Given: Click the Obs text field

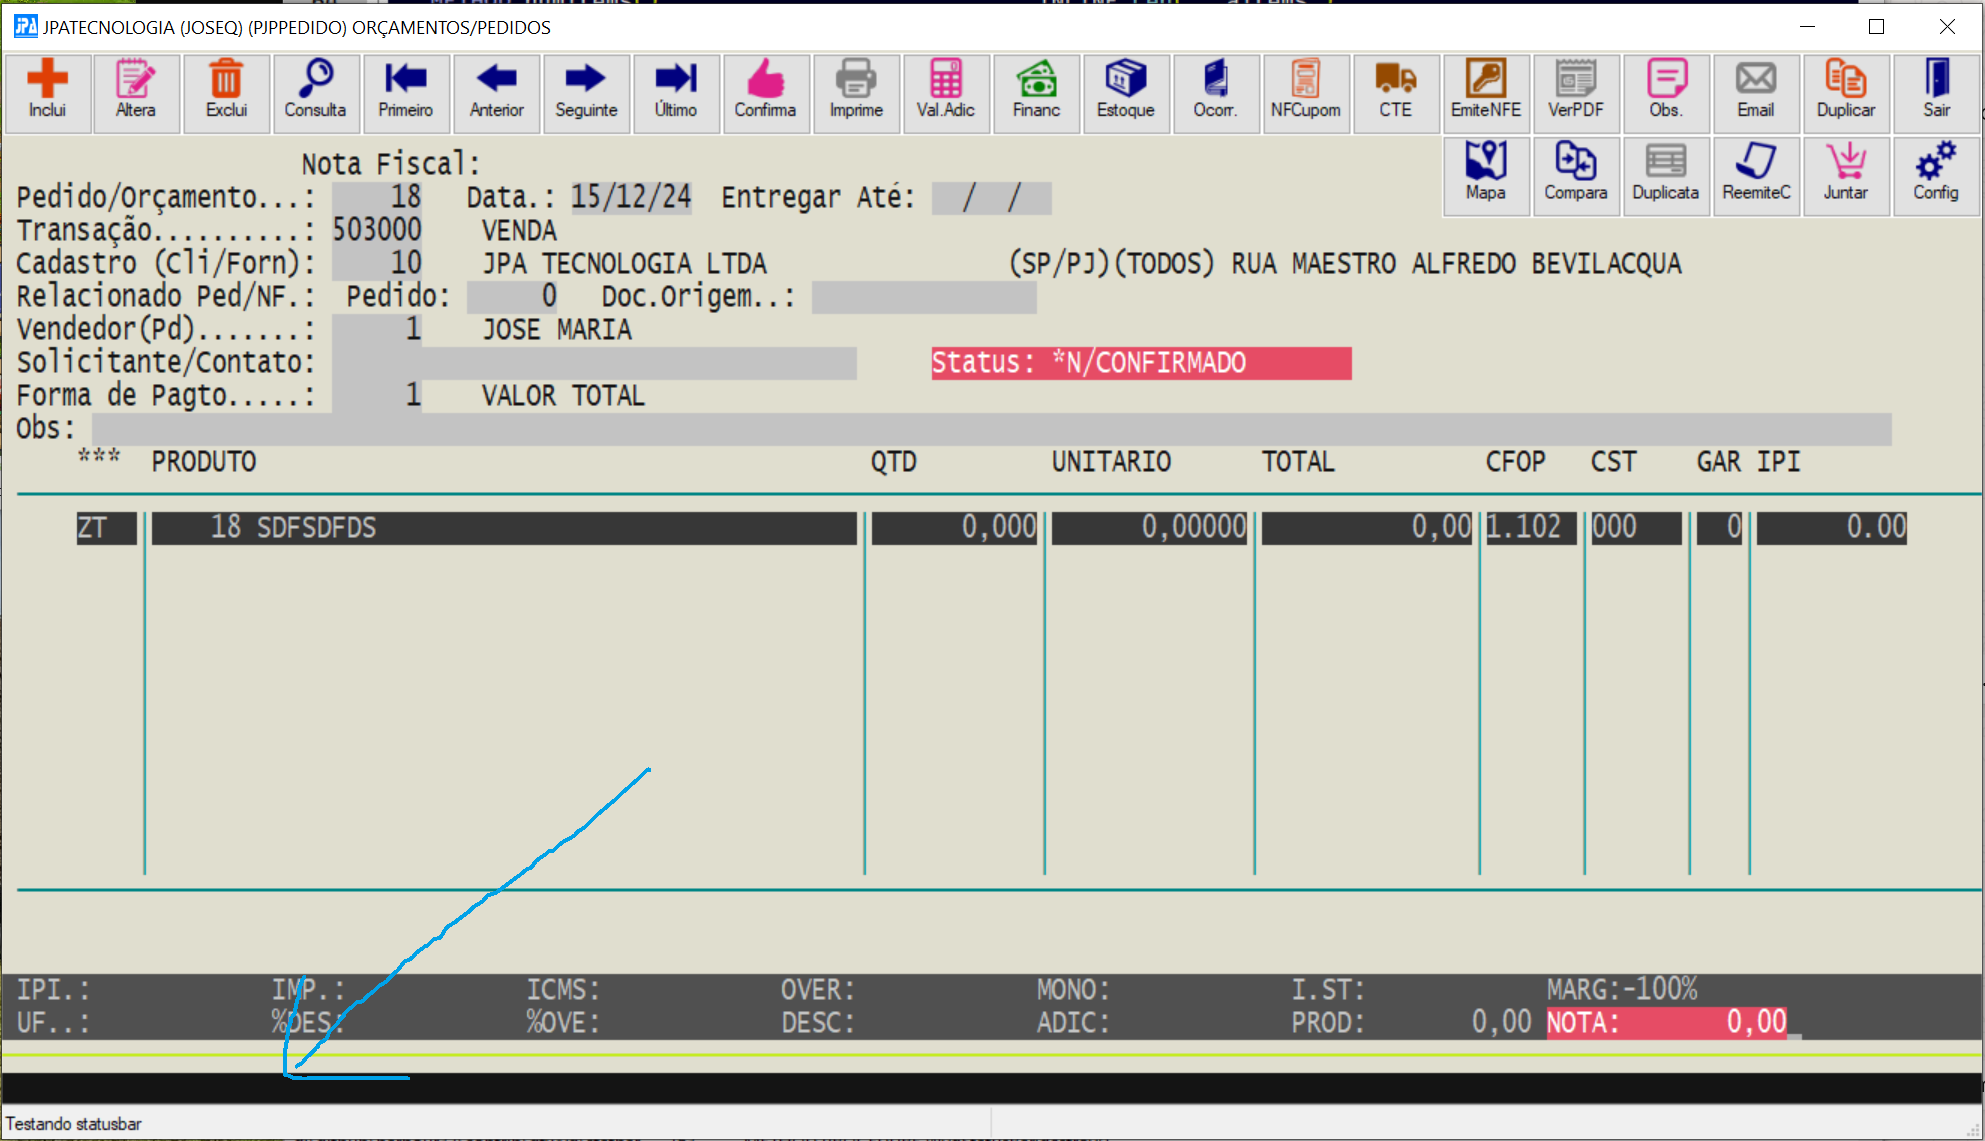Looking at the screenshot, I should click(990, 429).
